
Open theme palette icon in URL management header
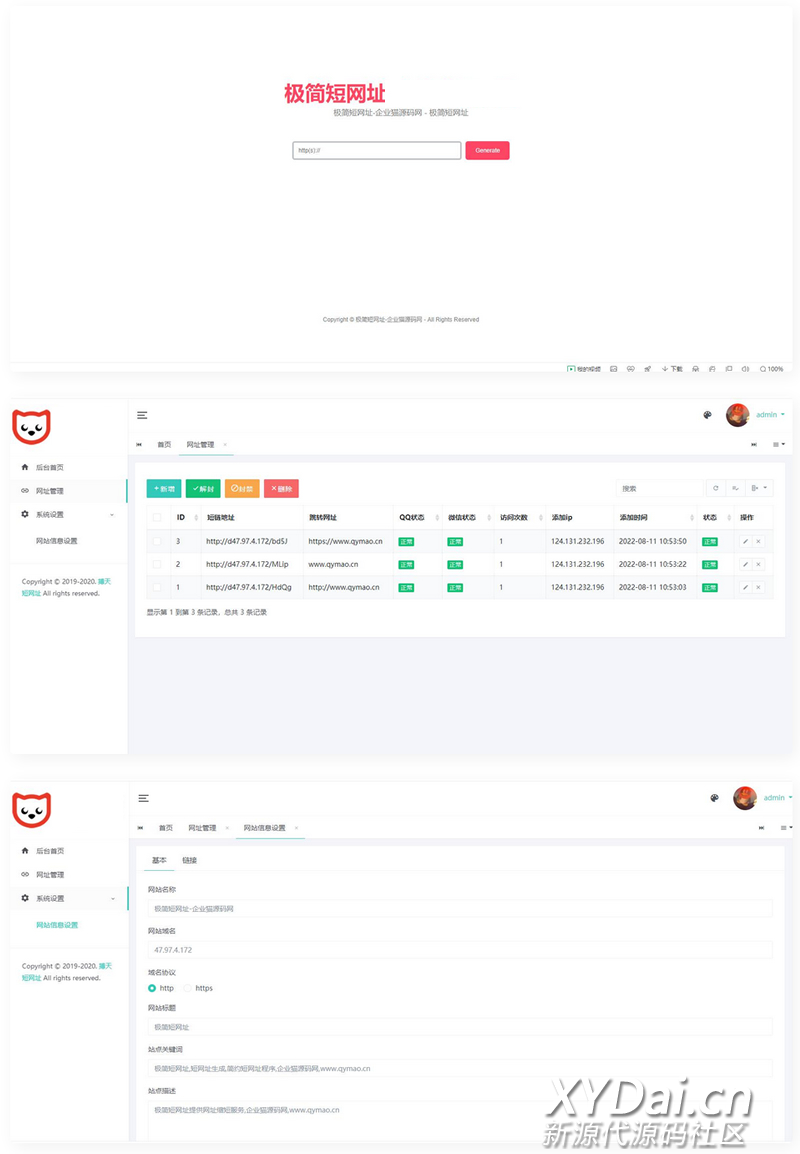coord(707,415)
